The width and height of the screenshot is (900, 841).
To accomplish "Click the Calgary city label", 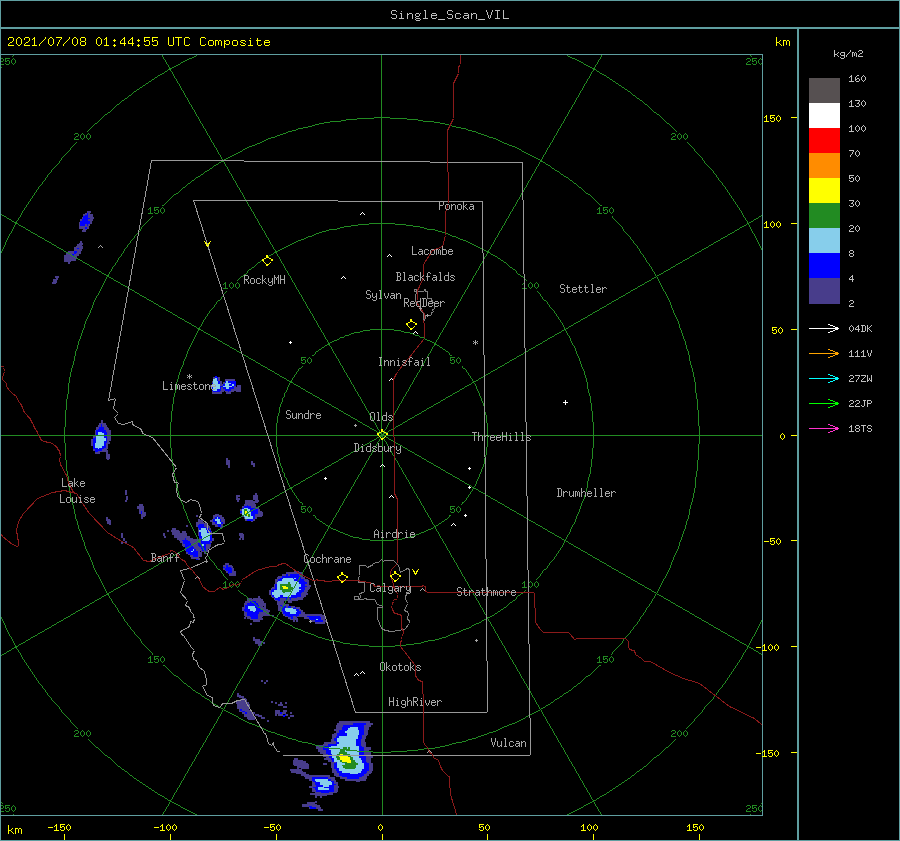I will tap(390, 588).
